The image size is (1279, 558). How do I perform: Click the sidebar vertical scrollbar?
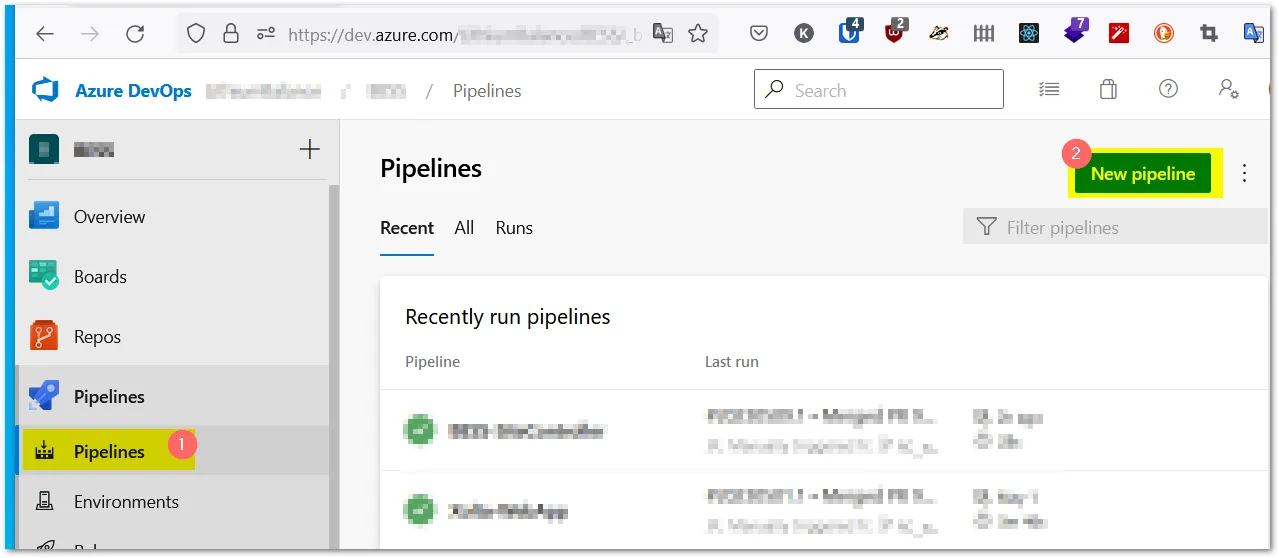tap(334, 365)
